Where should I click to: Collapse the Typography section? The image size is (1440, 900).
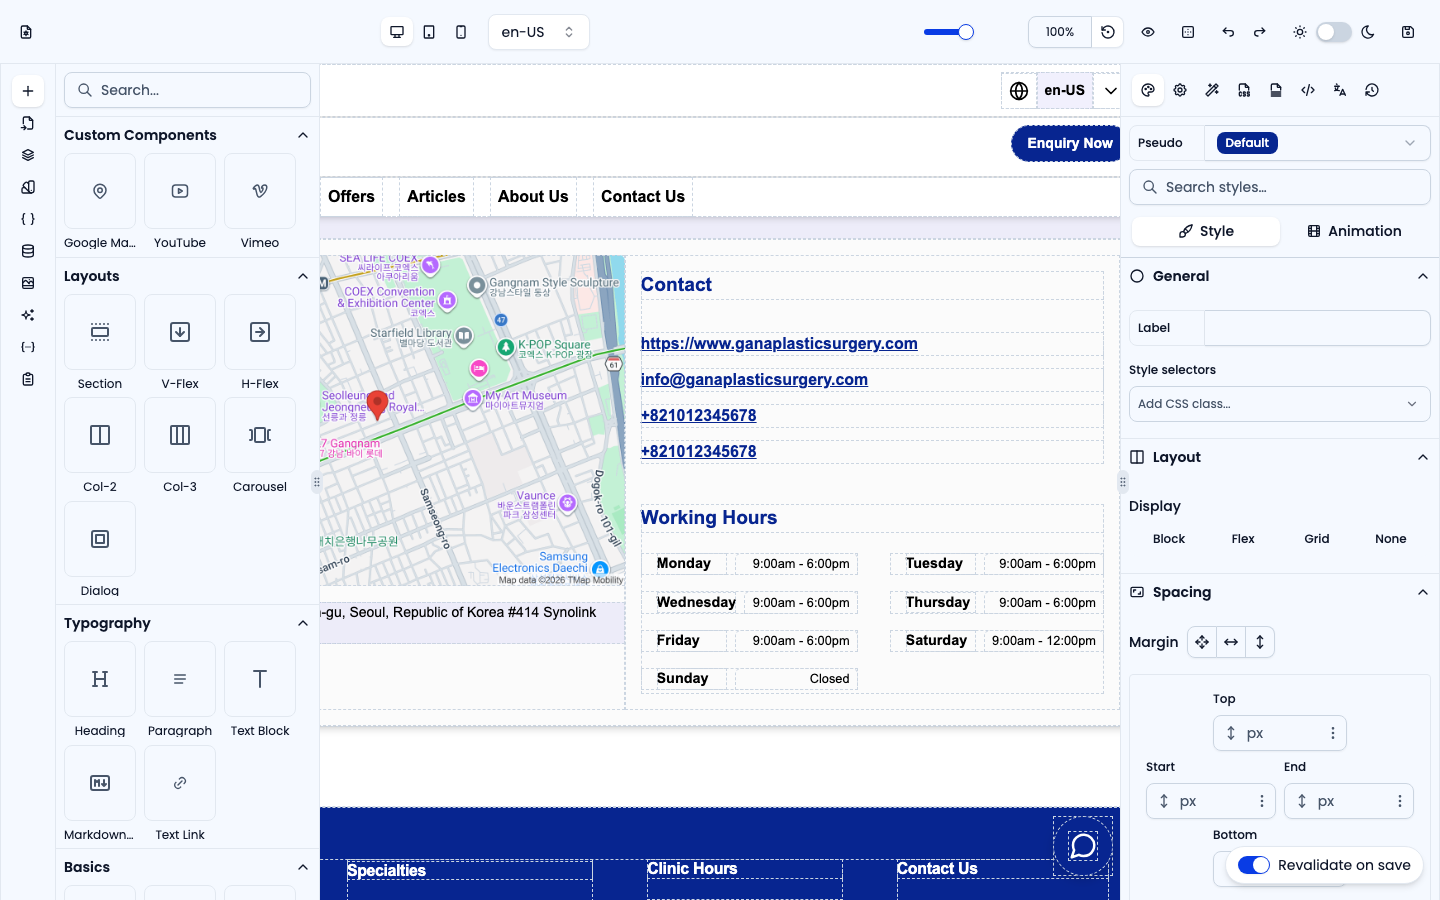[x=303, y=623]
